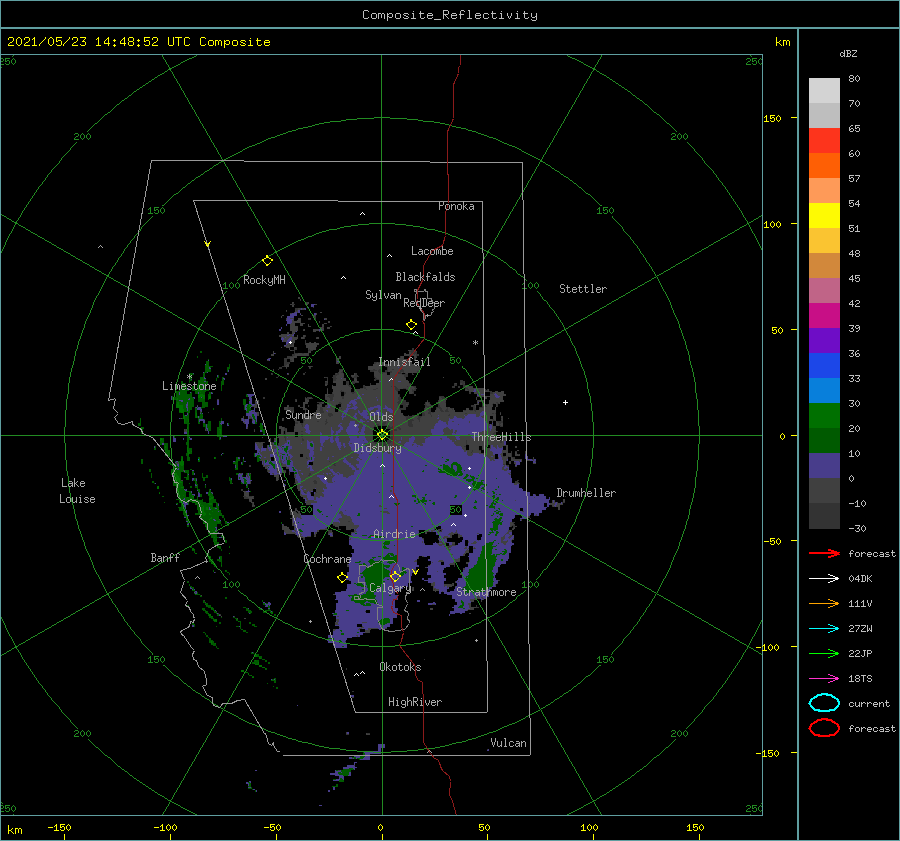Viewport: 900px width, 841px height.
Task: Click the Blackfalds town label
Action: 425,277
